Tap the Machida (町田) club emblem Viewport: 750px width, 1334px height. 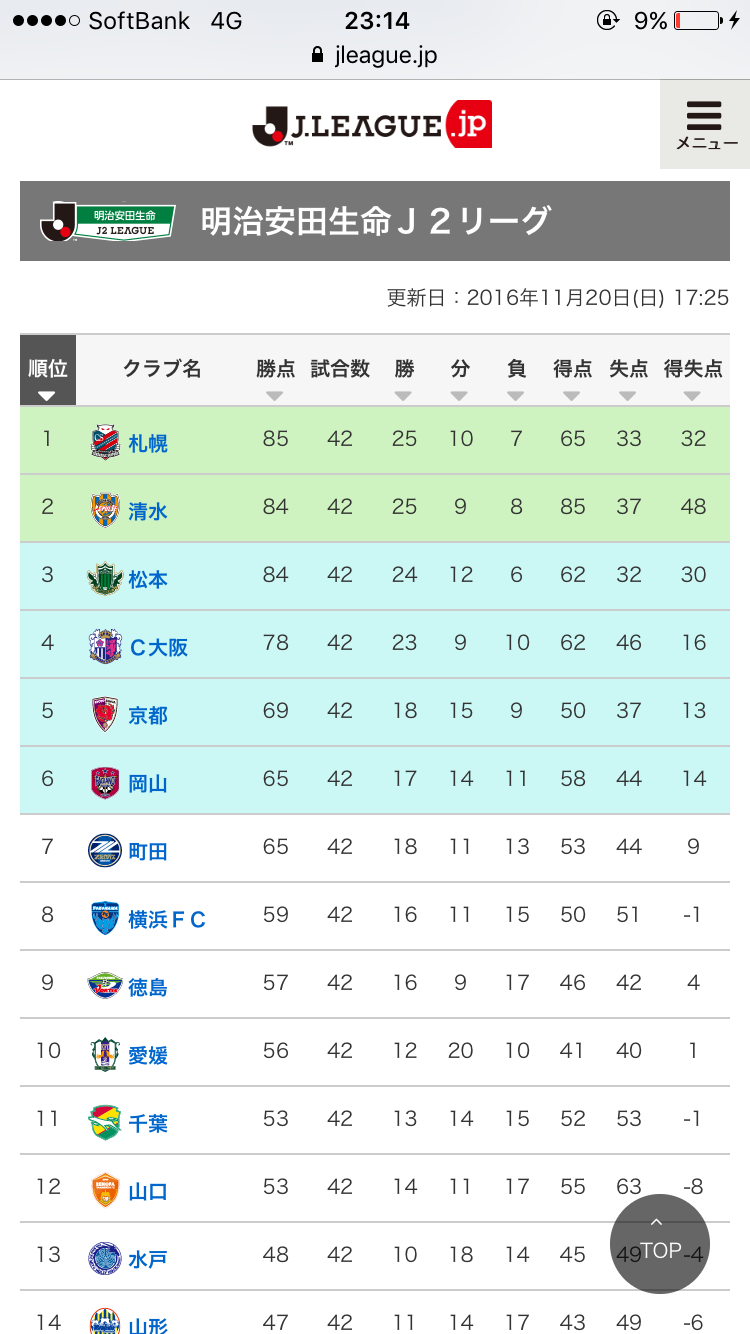point(104,849)
